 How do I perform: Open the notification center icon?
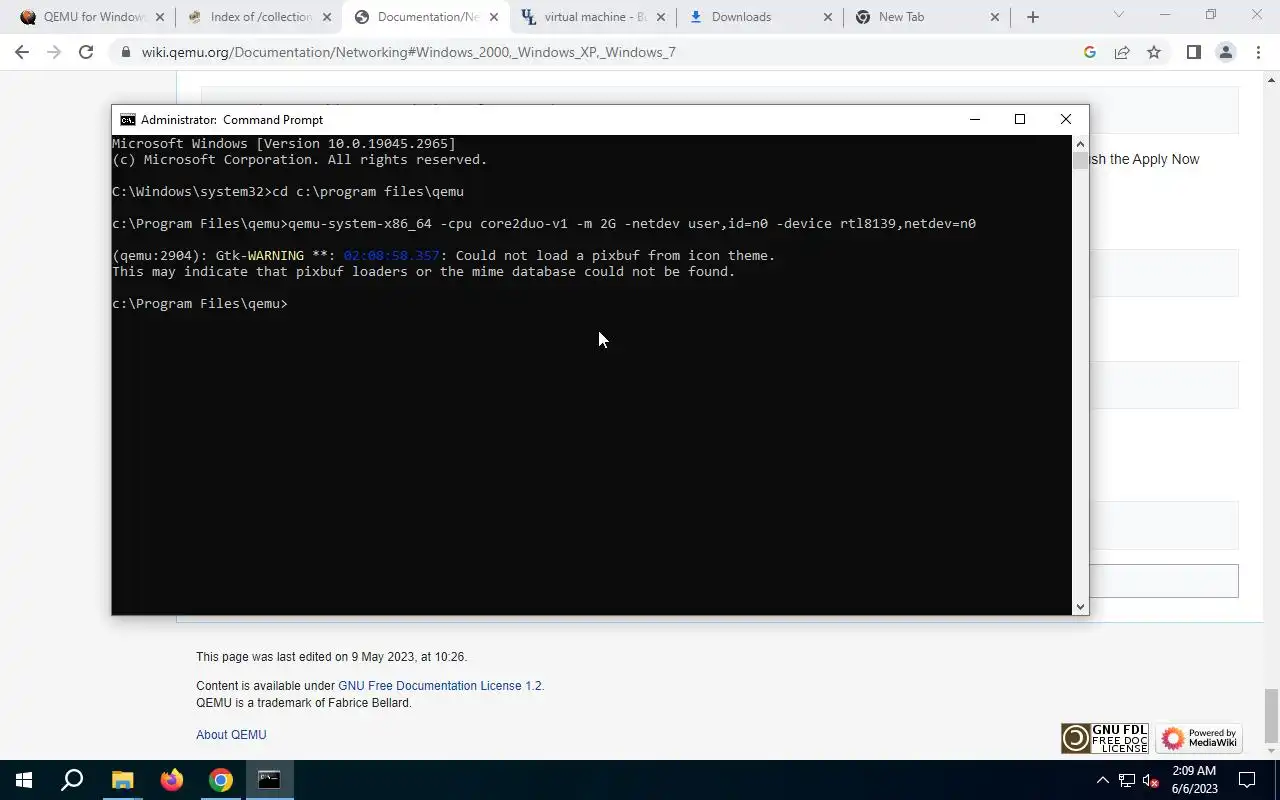click(1247, 780)
